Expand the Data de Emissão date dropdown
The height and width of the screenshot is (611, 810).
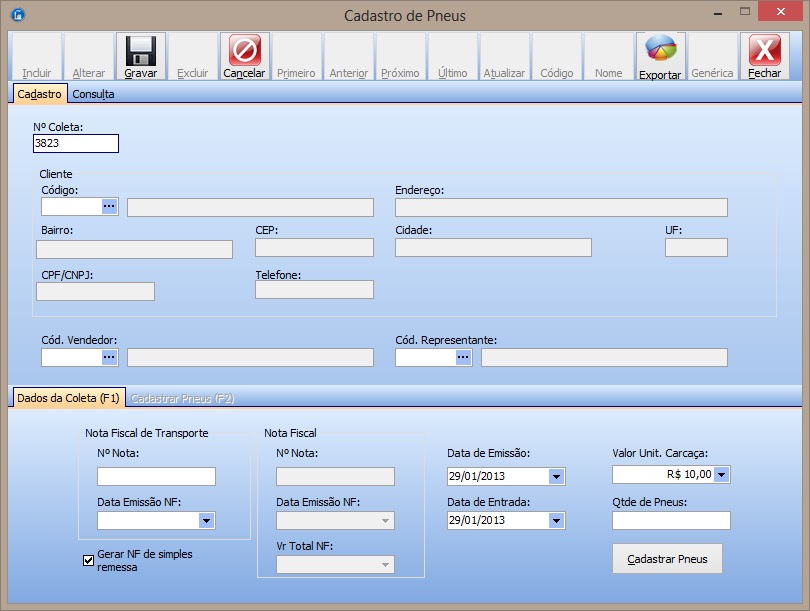click(x=556, y=476)
